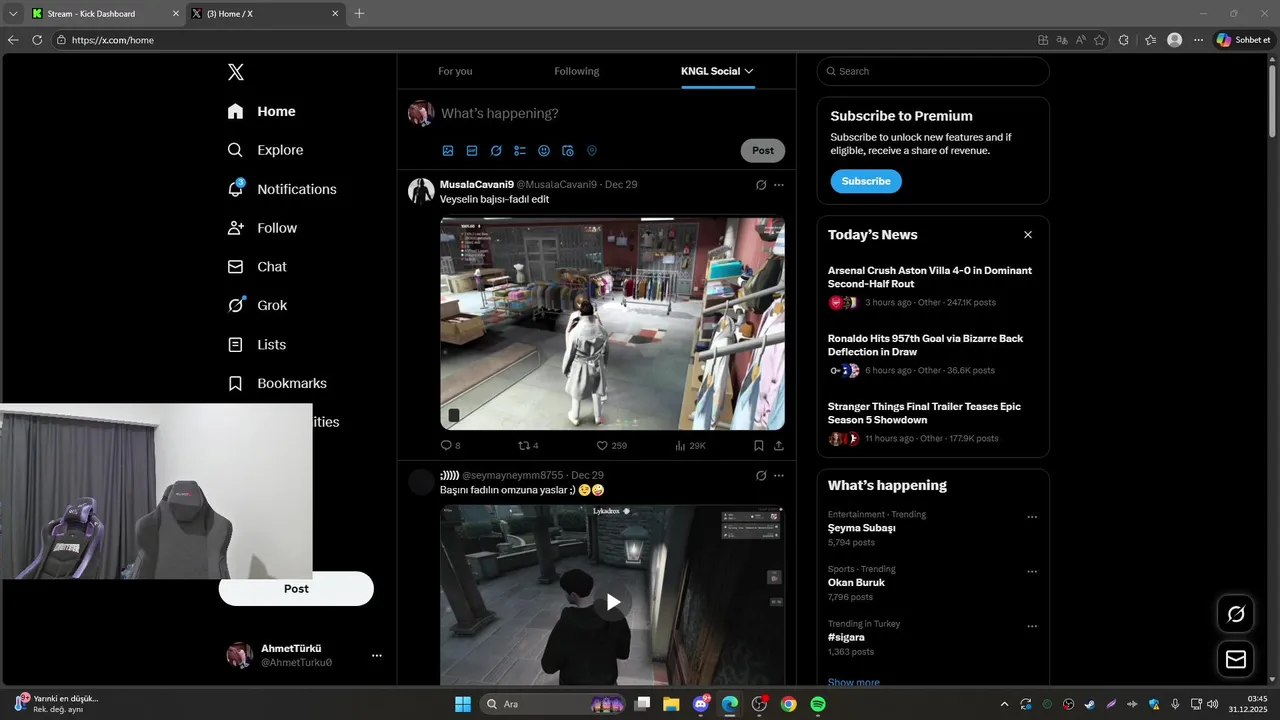Click the gray Post button in the composer

[x=763, y=150]
